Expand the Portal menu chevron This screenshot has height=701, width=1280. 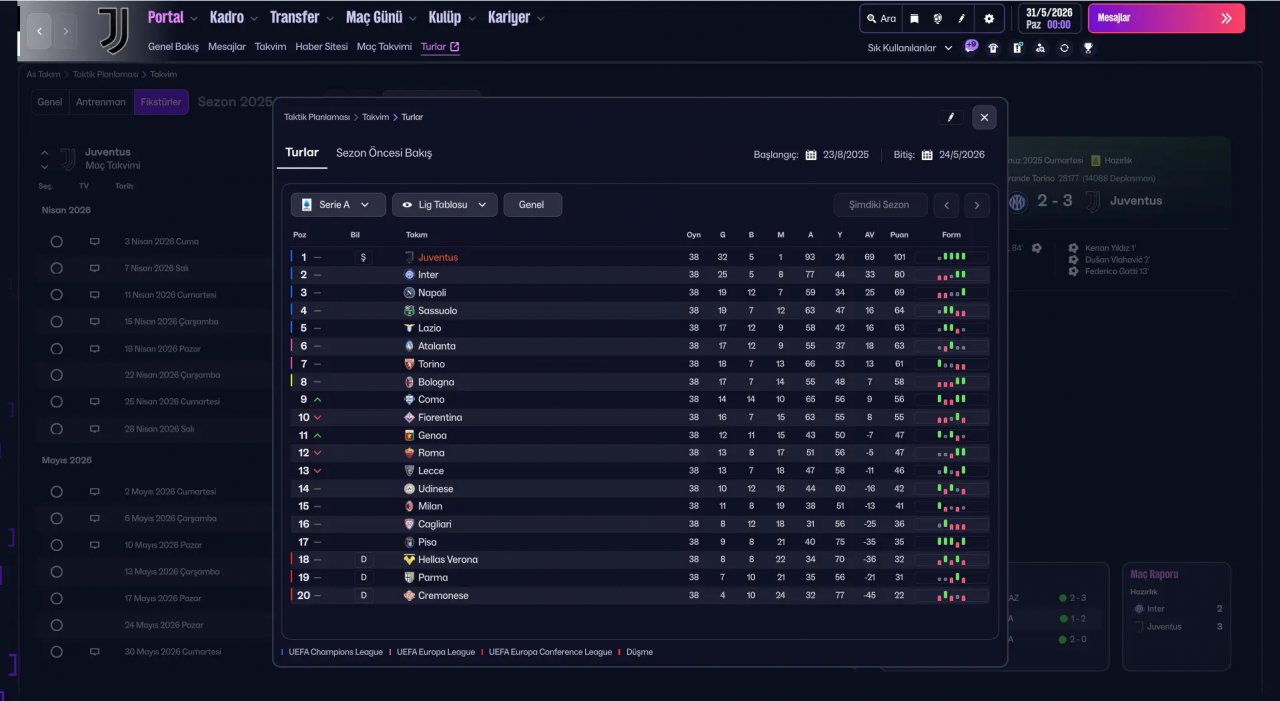tap(194, 19)
